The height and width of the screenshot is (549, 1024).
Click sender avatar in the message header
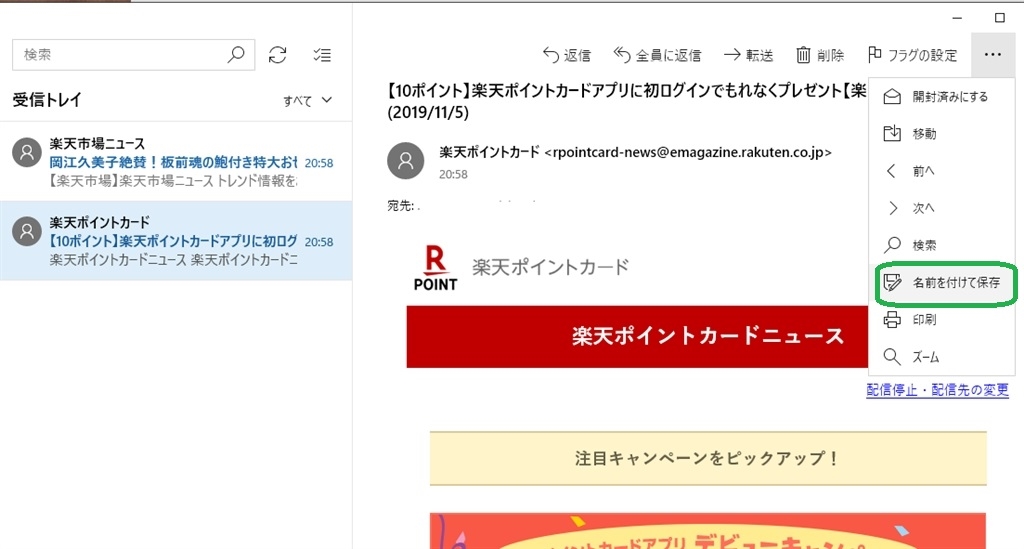(406, 161)
